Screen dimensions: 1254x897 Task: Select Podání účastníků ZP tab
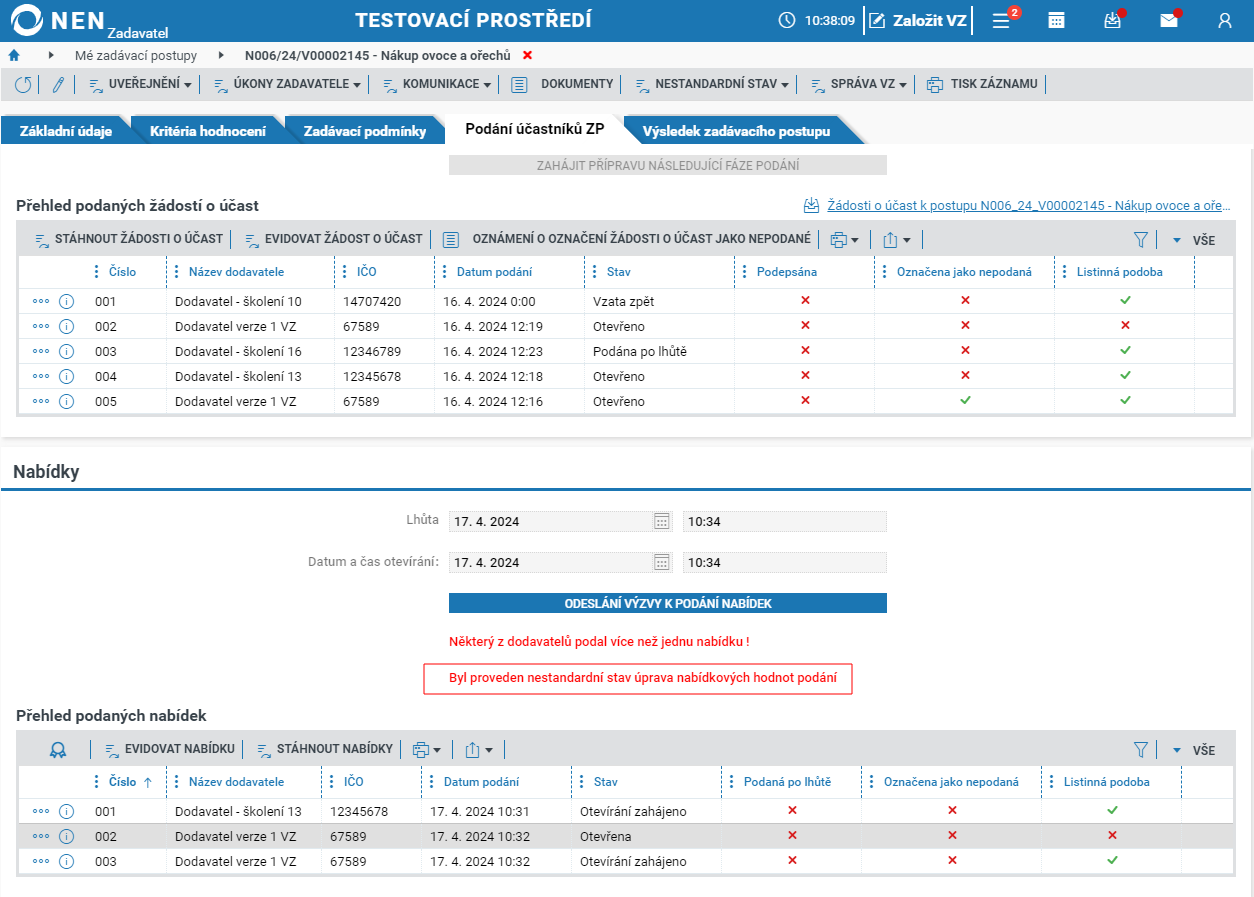click(535, 129)
